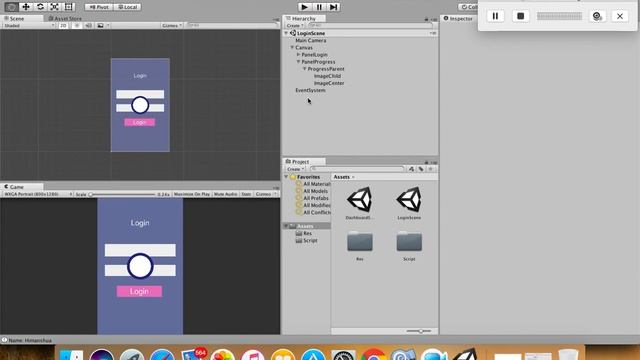The width and height of the screenshot is (640, 360).
Task: Select Main Camera in Hierarchy
Action: (311, 40)
